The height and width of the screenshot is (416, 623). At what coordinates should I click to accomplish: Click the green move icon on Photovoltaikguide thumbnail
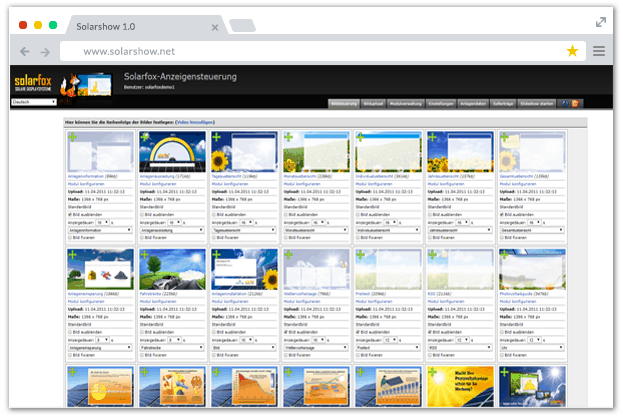coord(504,255)
